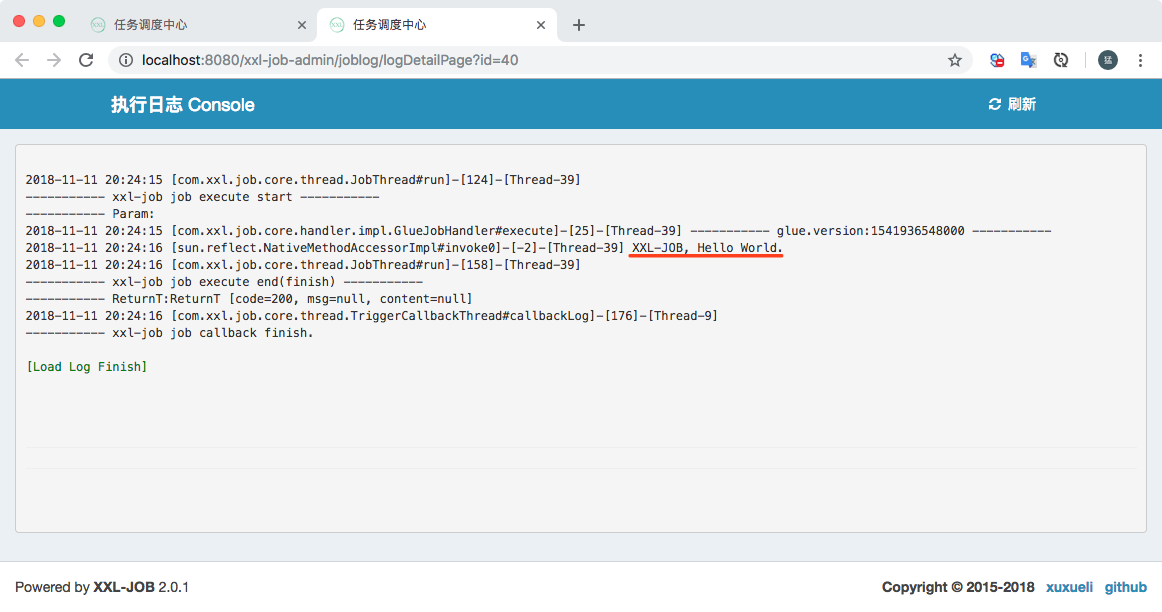
Task: Open the Google Translate extension icon
Action: [1028, 60]
